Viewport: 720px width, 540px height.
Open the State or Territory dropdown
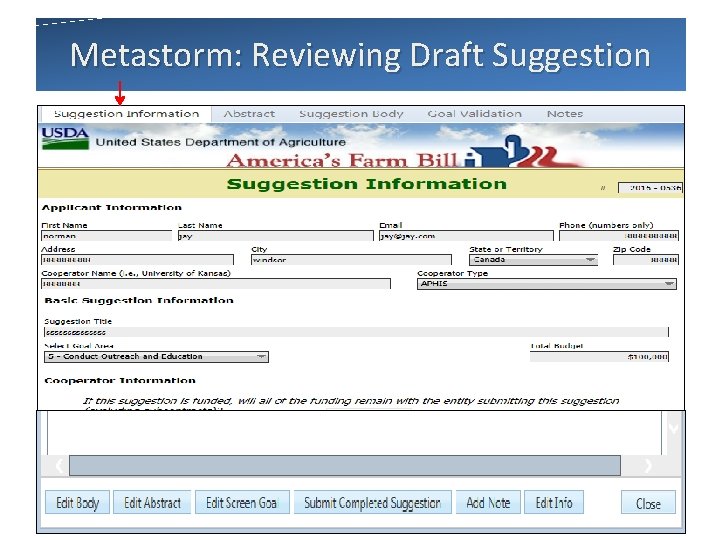[534, 260]
